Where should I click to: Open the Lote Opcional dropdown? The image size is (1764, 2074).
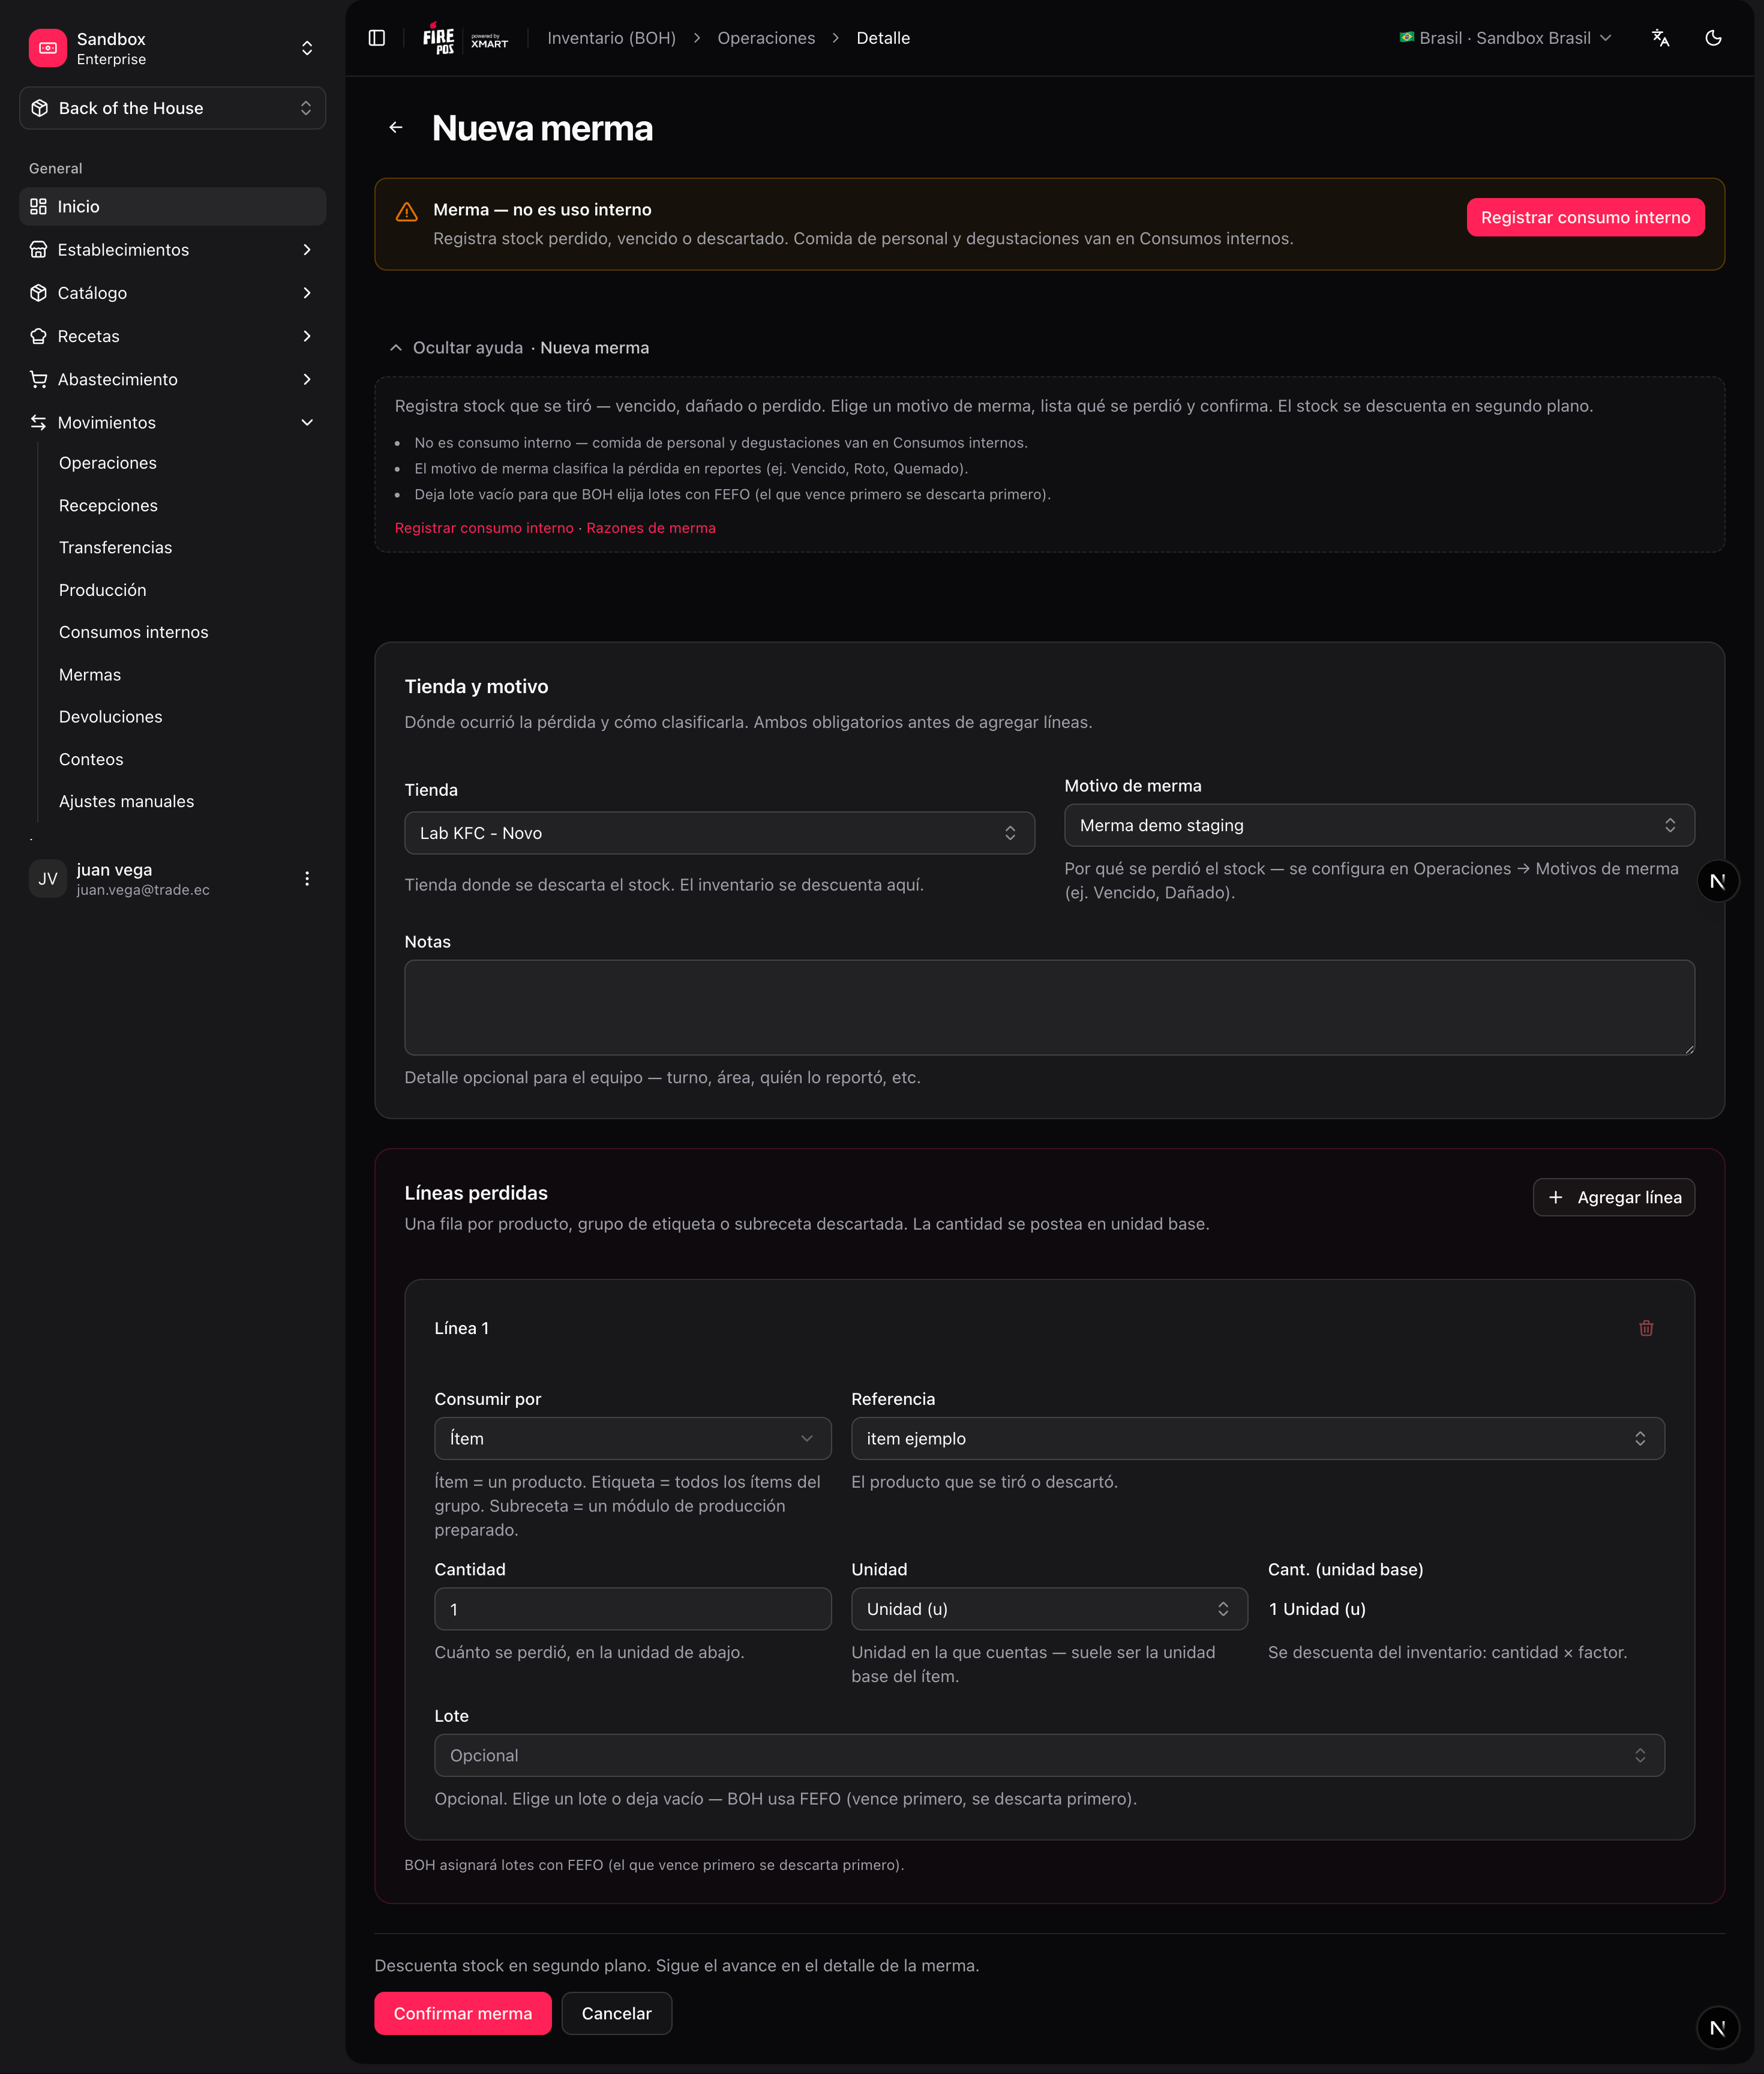pos(1049,1755)
